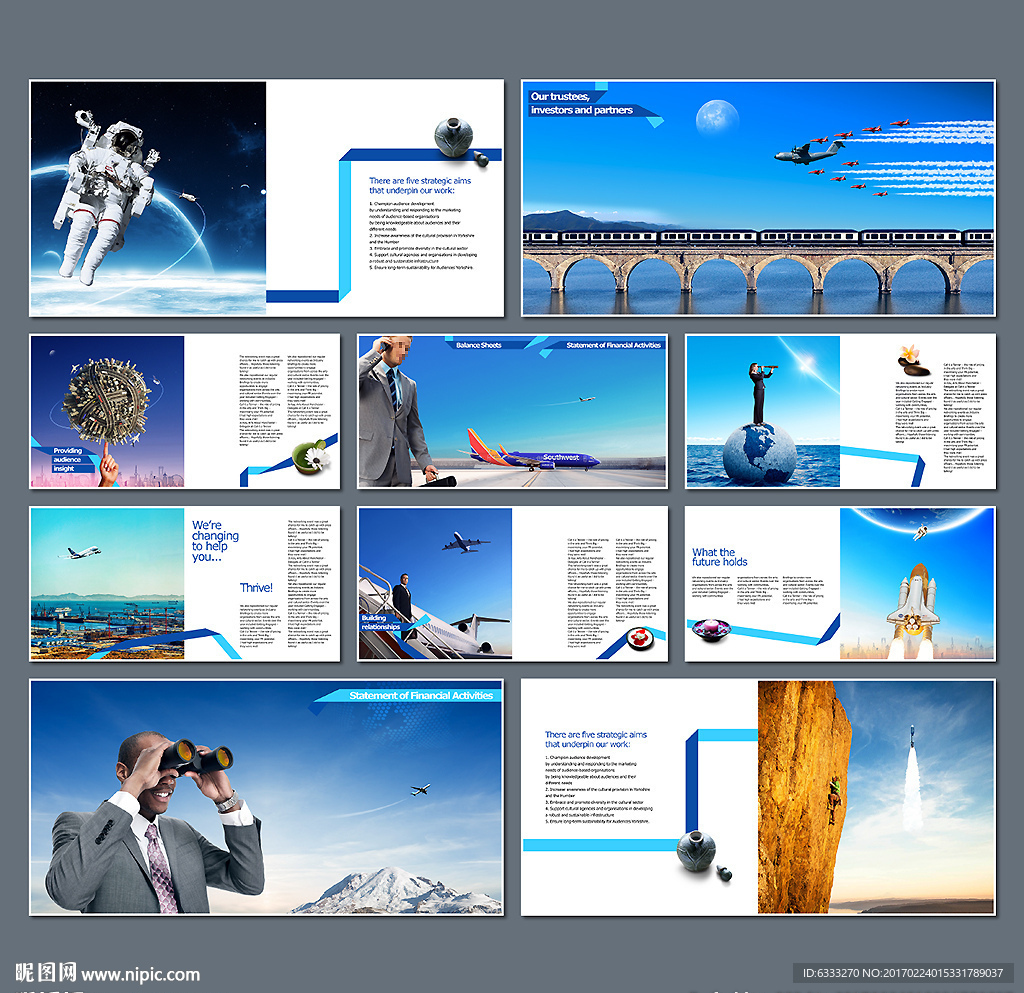
Task: Select the Southwest airplane Balance Sheets spread
Action: pos(513,411)
